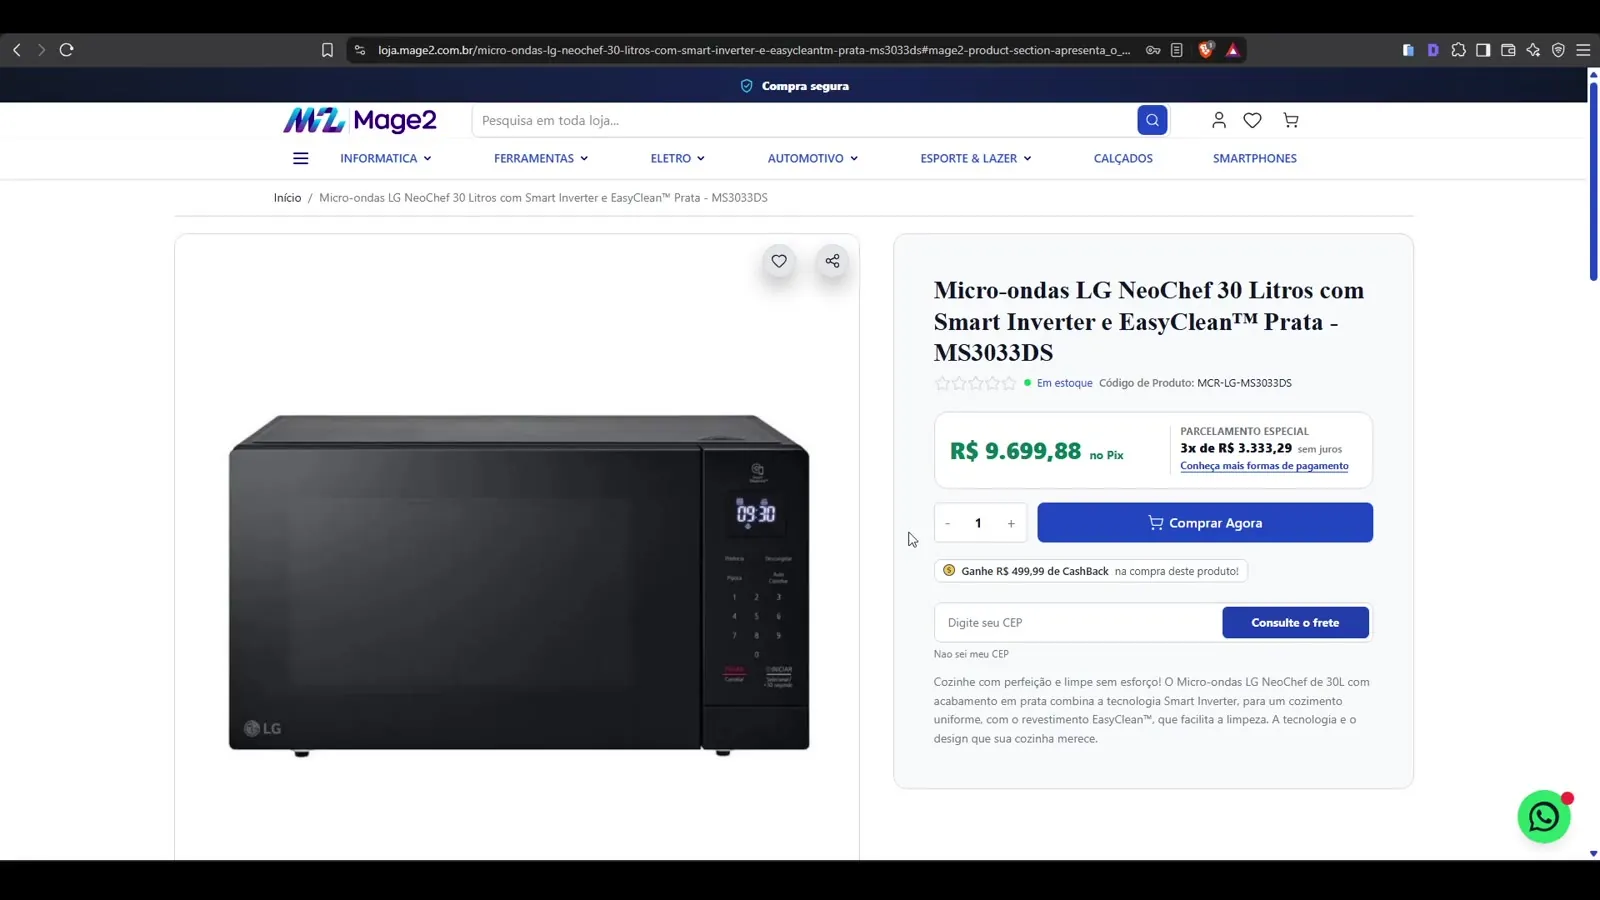Open the VPN shield icon in toolbar
1600x900 pixels.
pos(1558,50)
